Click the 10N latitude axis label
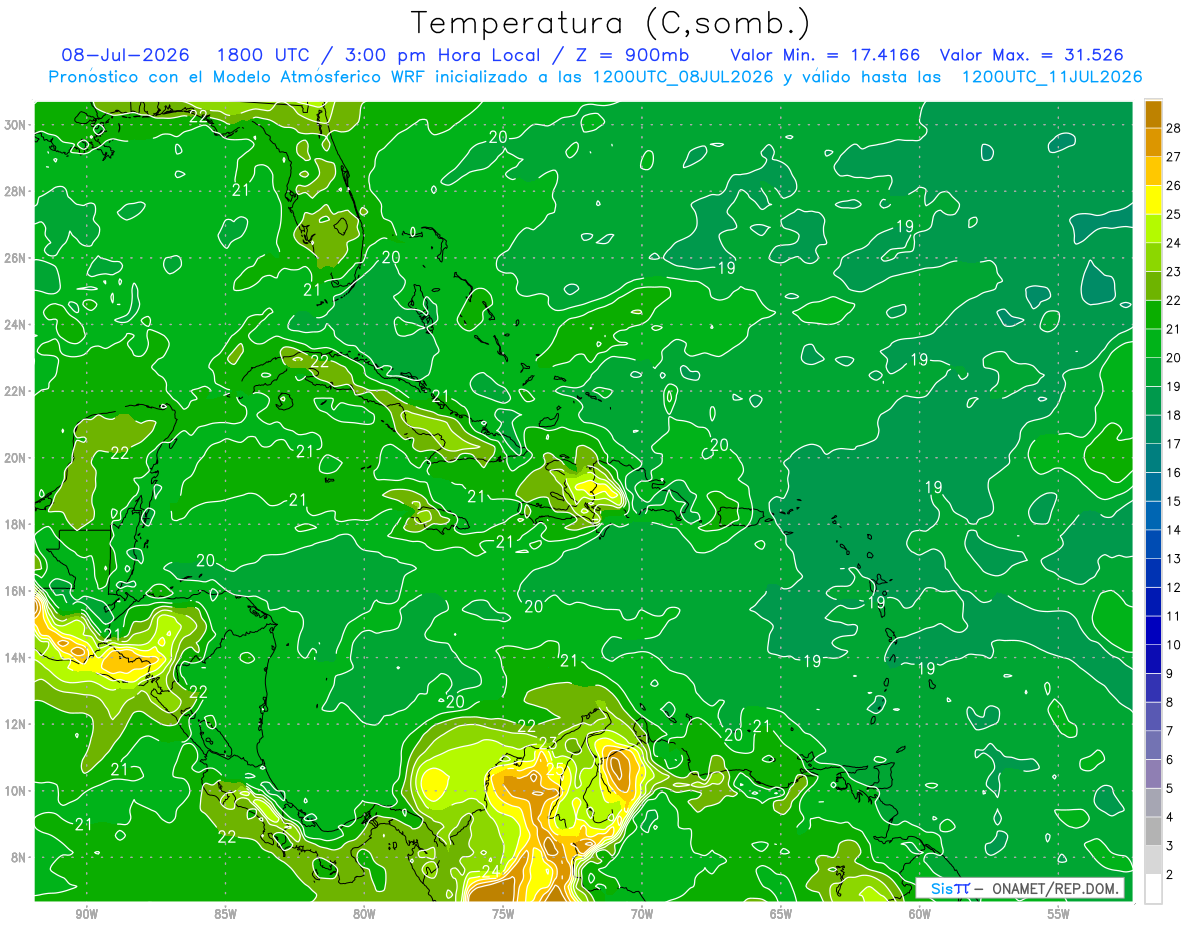The height and width of the screenshot is (927, 1200). point(16,791)
